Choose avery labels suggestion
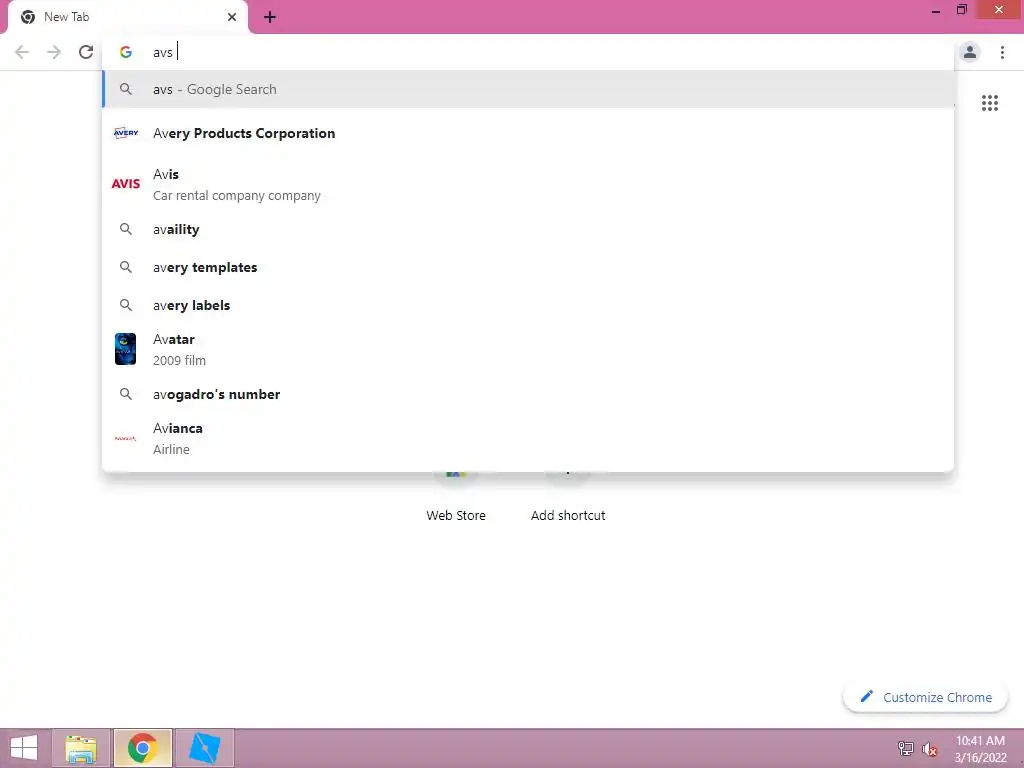1024x768 pixels. pyautogui.click(x=528, y=305)
